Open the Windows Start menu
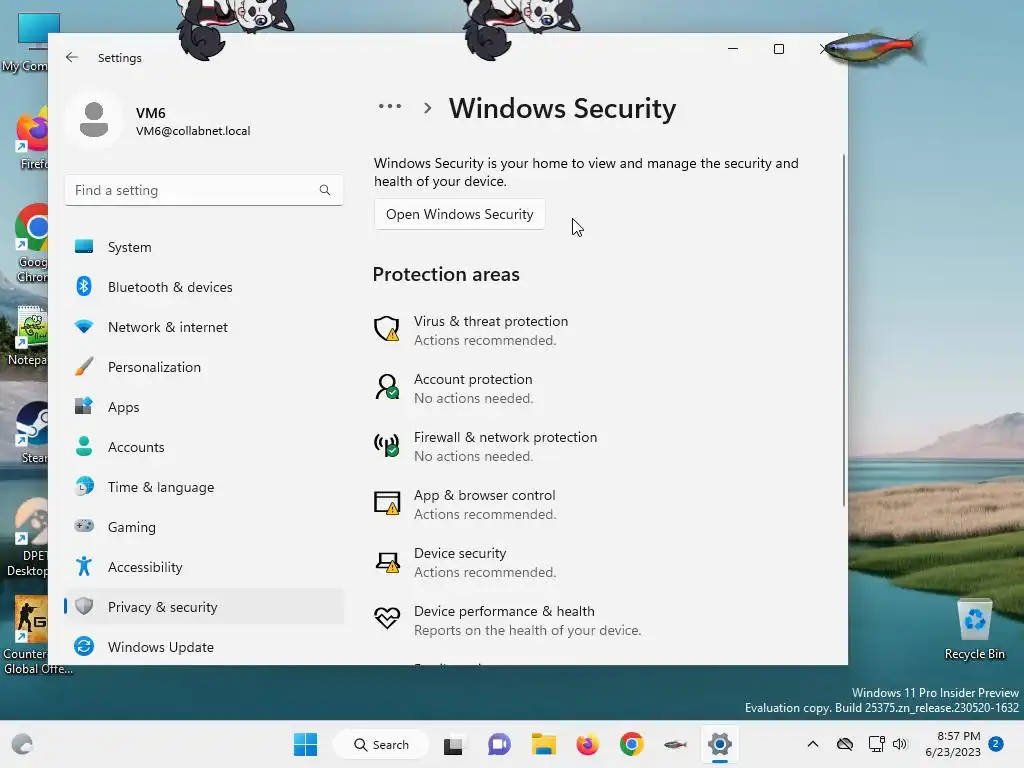 (x=305, y=744)
